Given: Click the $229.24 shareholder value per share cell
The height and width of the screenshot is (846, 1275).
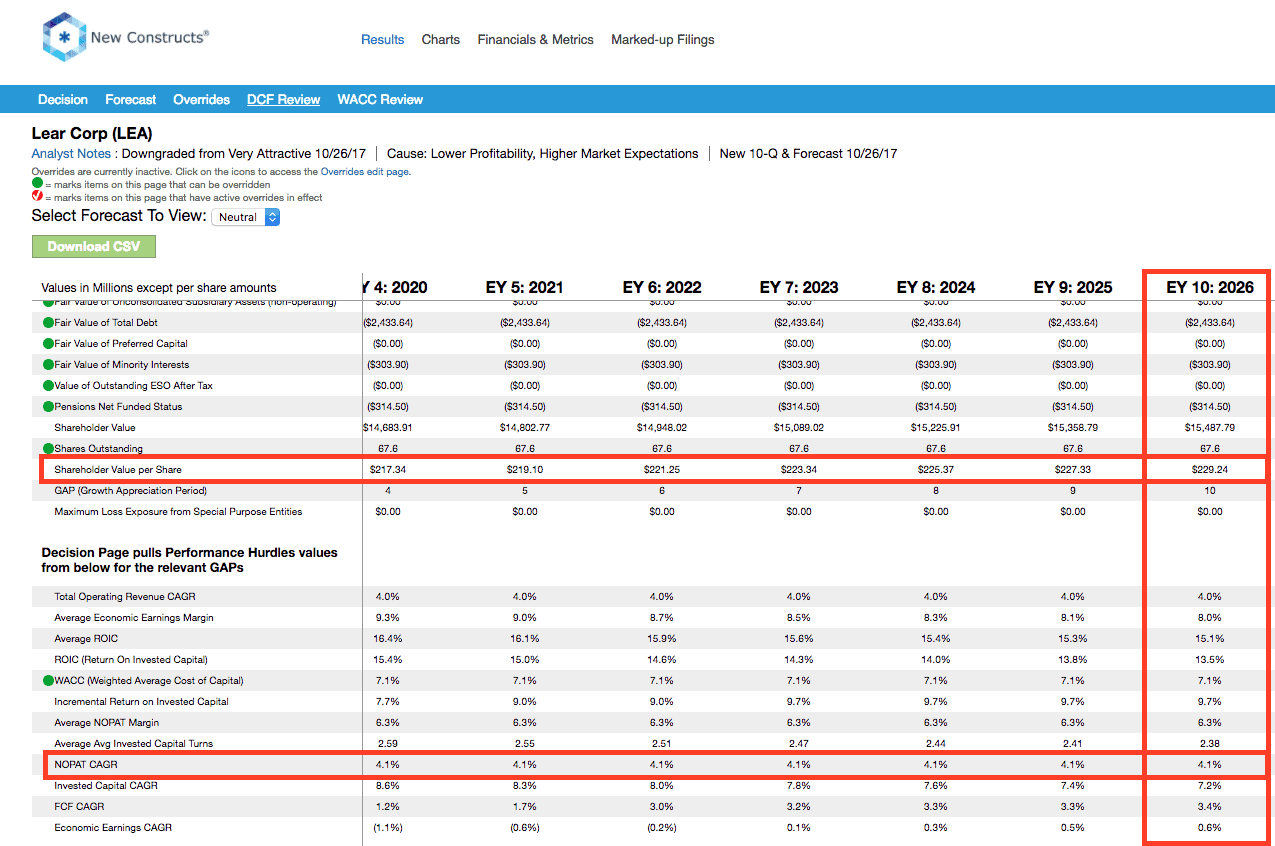Looking at the screenshot, I should click(1210, 469).
